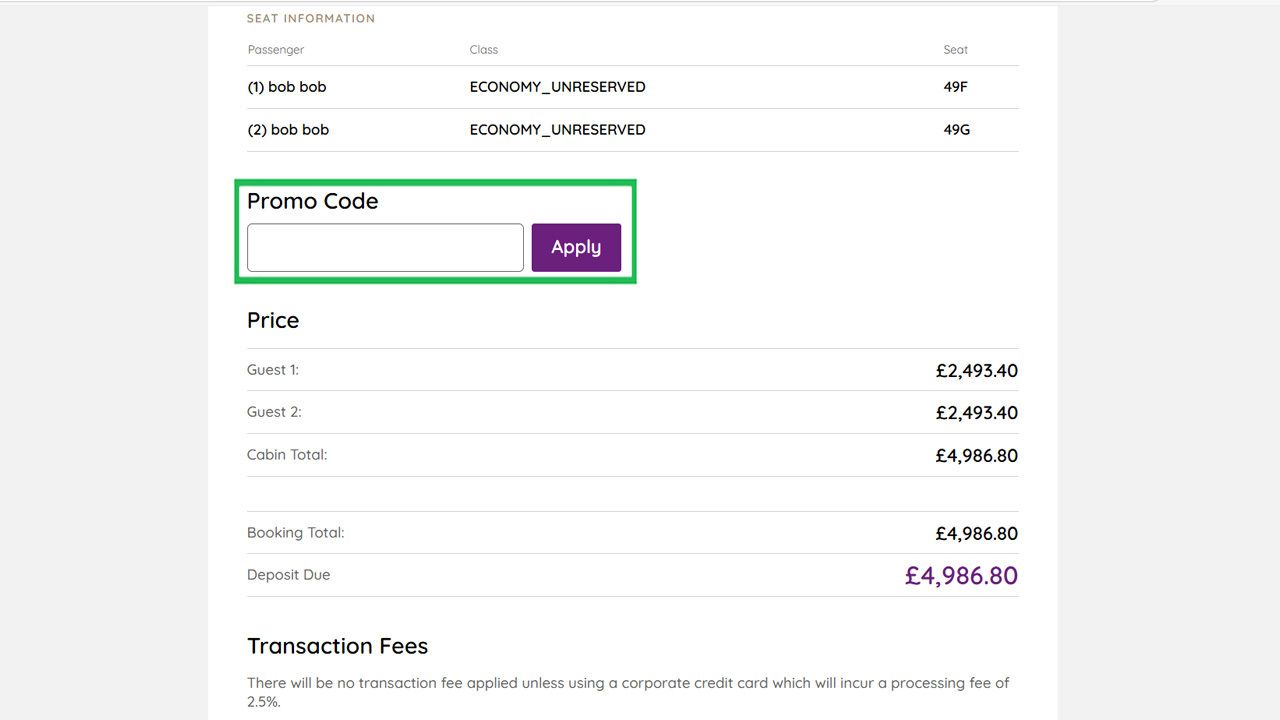Click the Cabin Total amount £4,986.80
This screenshot has width=1280, height=720.
coord(977,455)
